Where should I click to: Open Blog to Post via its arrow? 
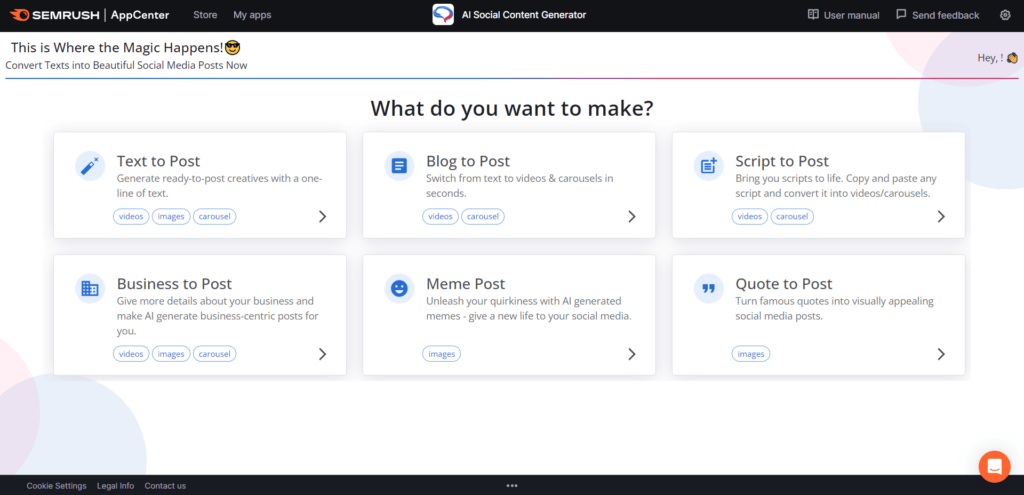pyautogui.click(x=632, y=217)
